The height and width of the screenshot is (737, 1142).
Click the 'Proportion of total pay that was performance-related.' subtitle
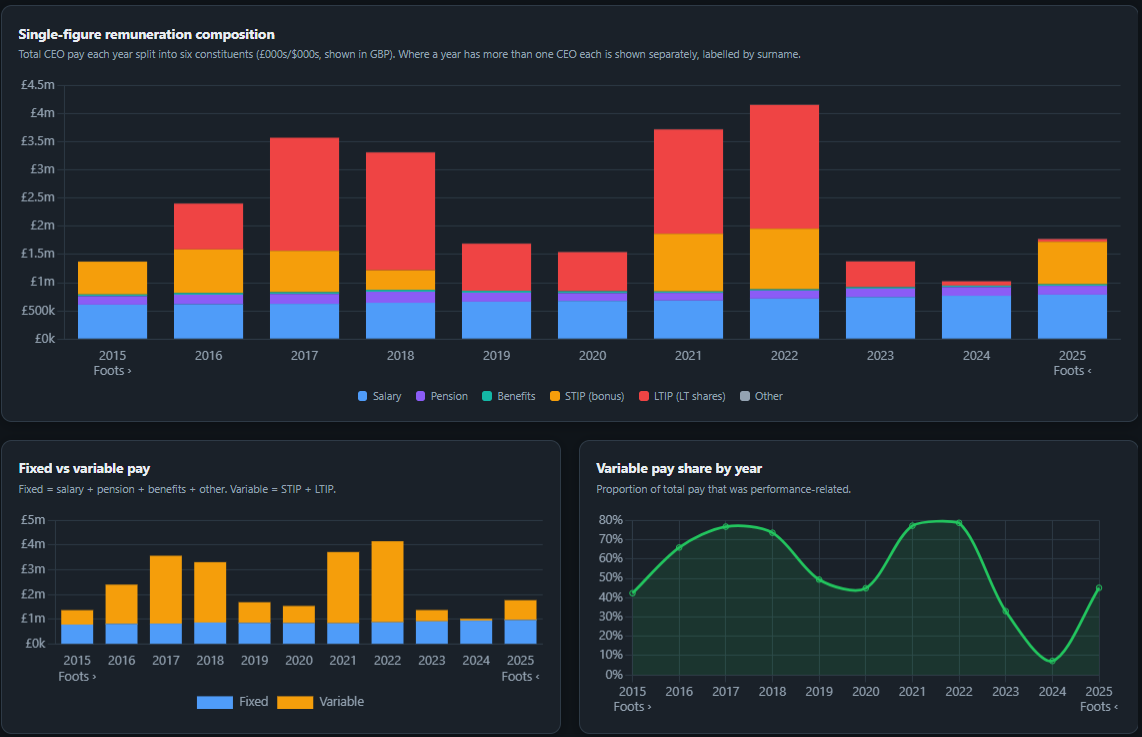tap(723, 489)
